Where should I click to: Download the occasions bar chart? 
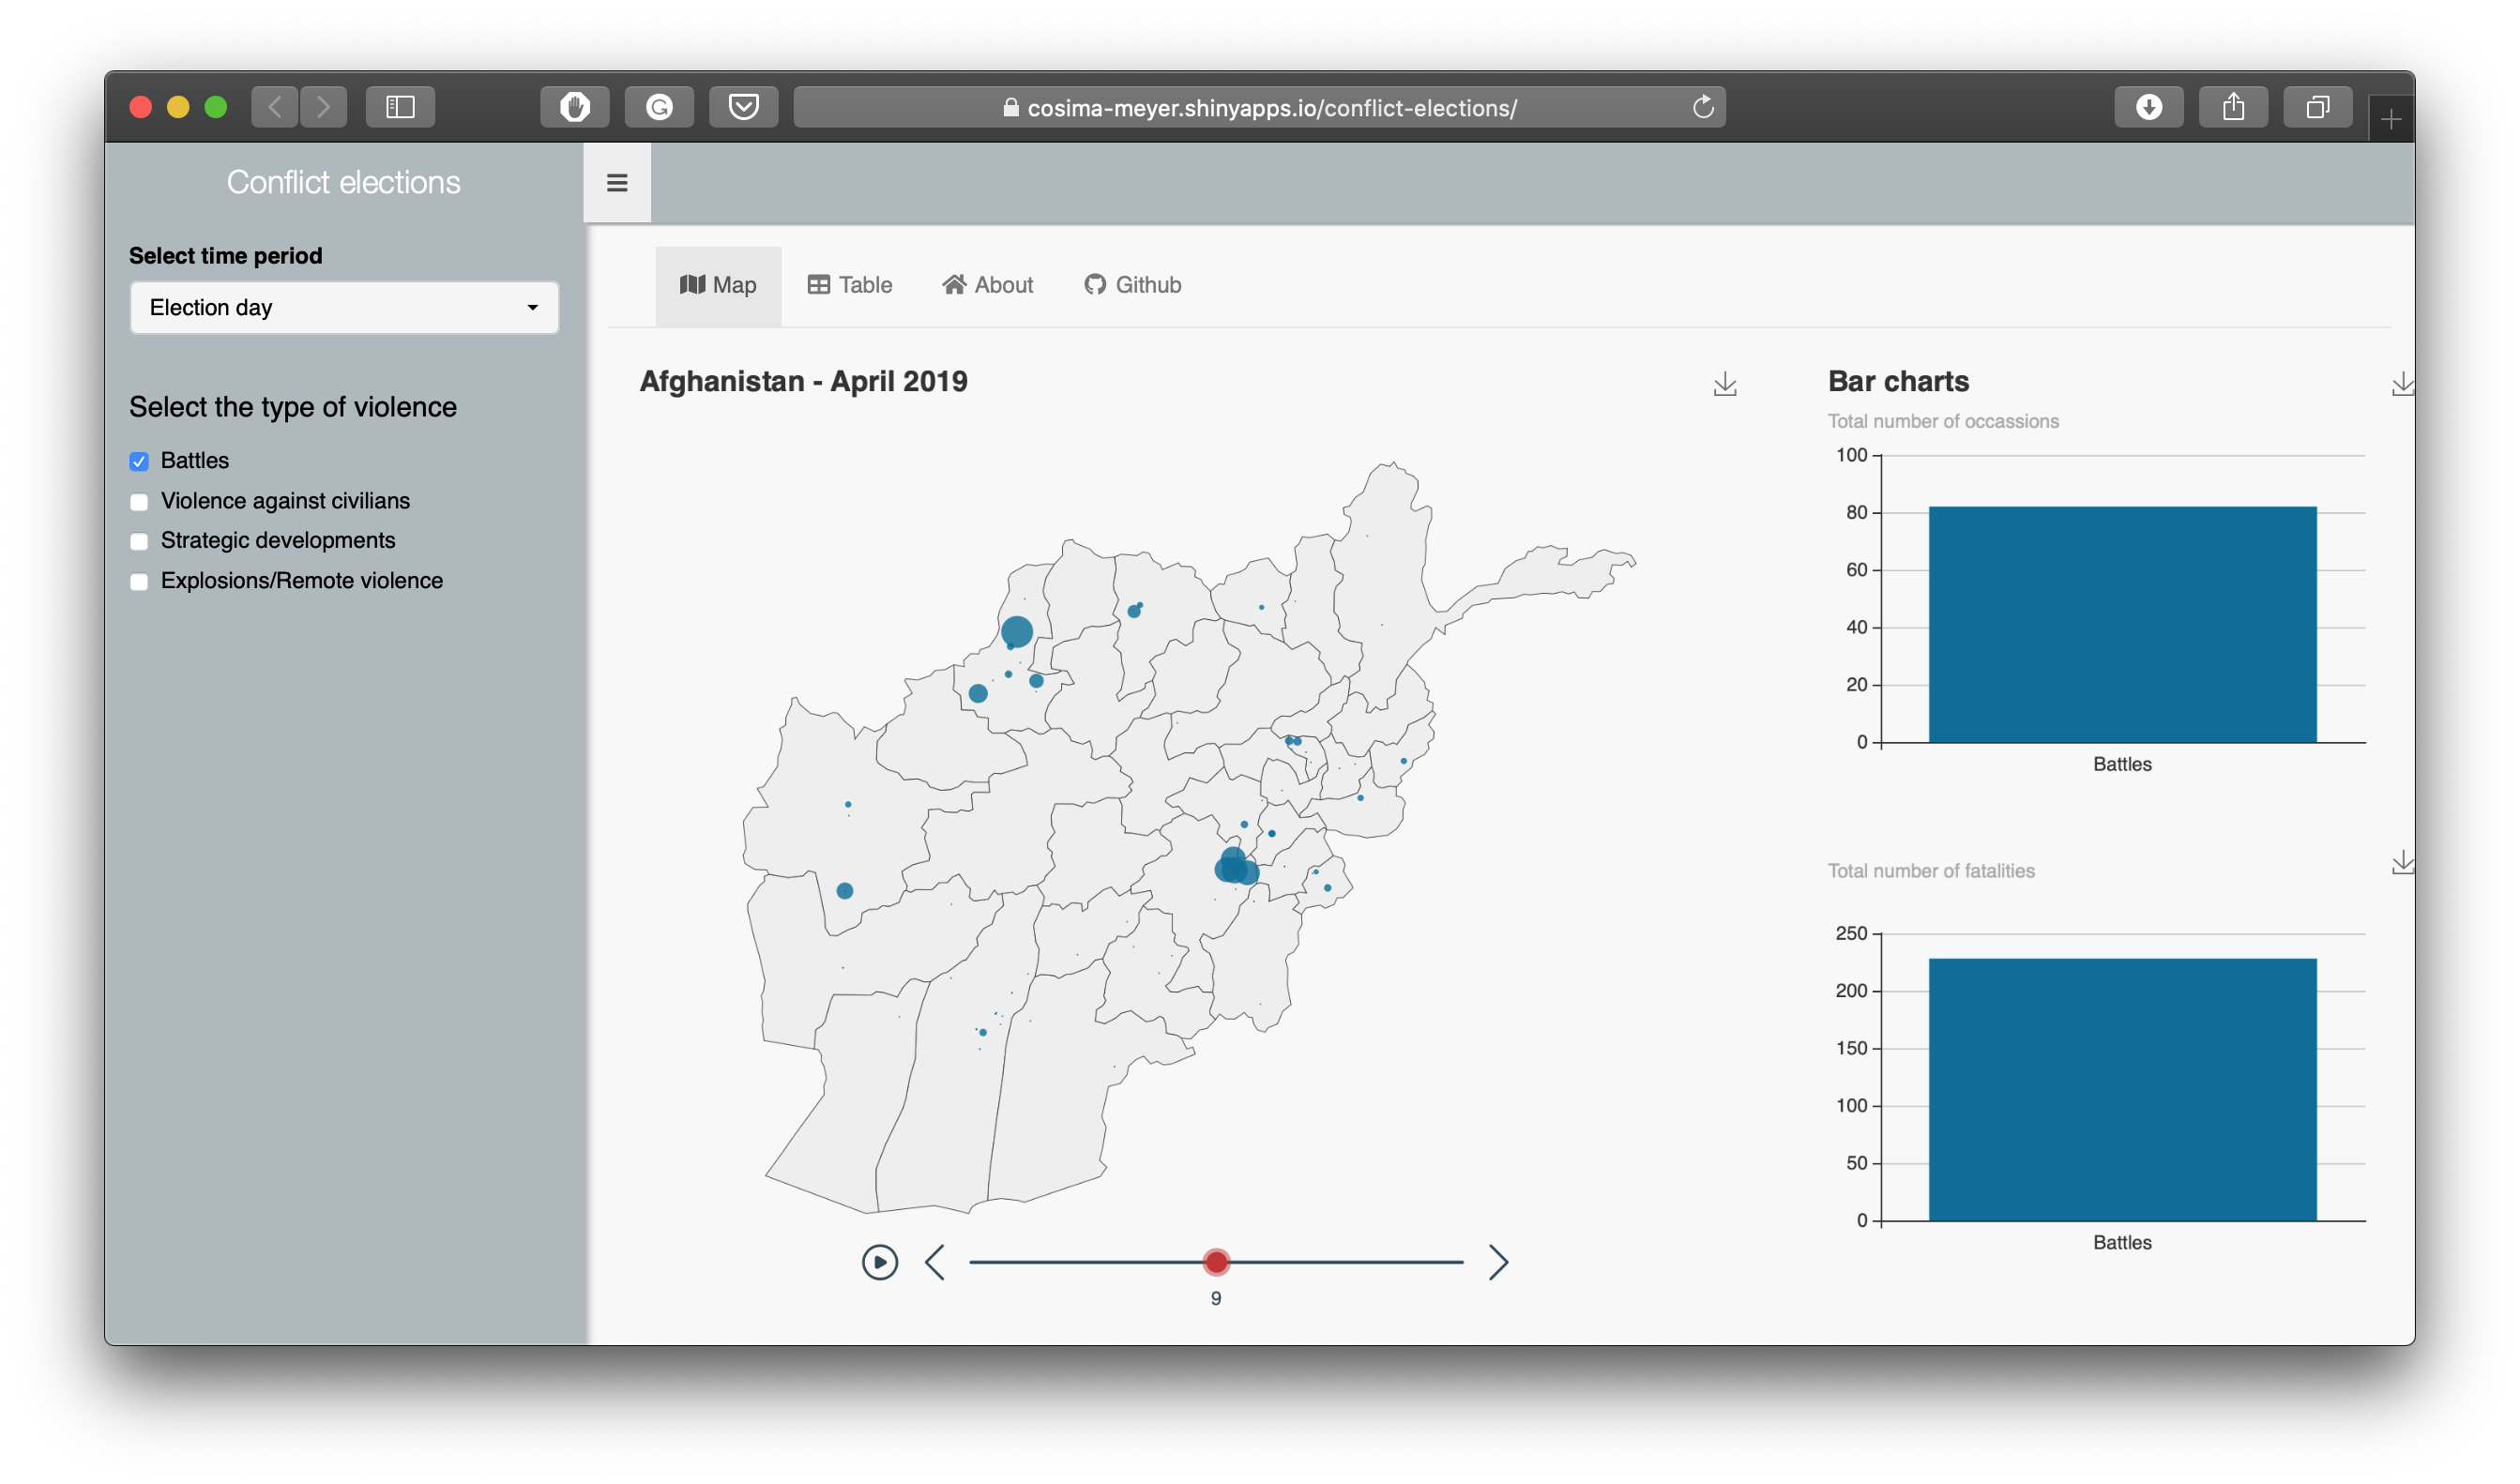click(x=2401, y=384)
